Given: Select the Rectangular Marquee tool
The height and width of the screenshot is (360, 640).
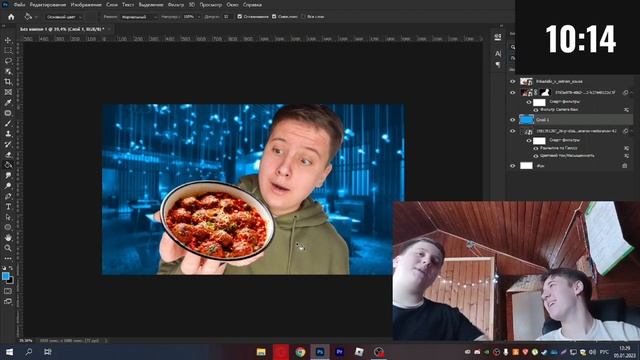Looking at the screenshot, I should (8, 51).
